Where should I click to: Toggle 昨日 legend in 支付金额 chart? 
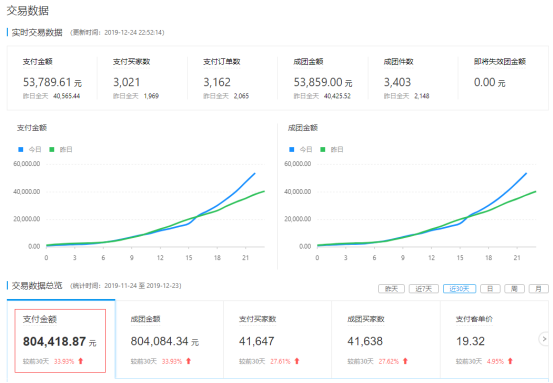61,150
